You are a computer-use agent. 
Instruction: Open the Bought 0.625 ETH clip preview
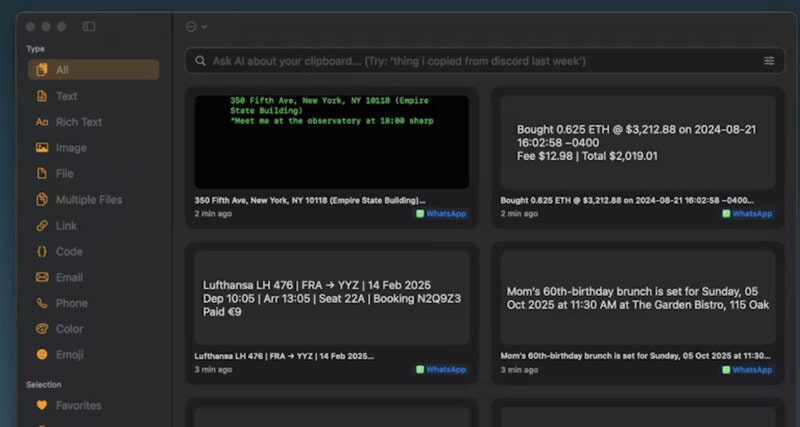(x=638, y=142)
